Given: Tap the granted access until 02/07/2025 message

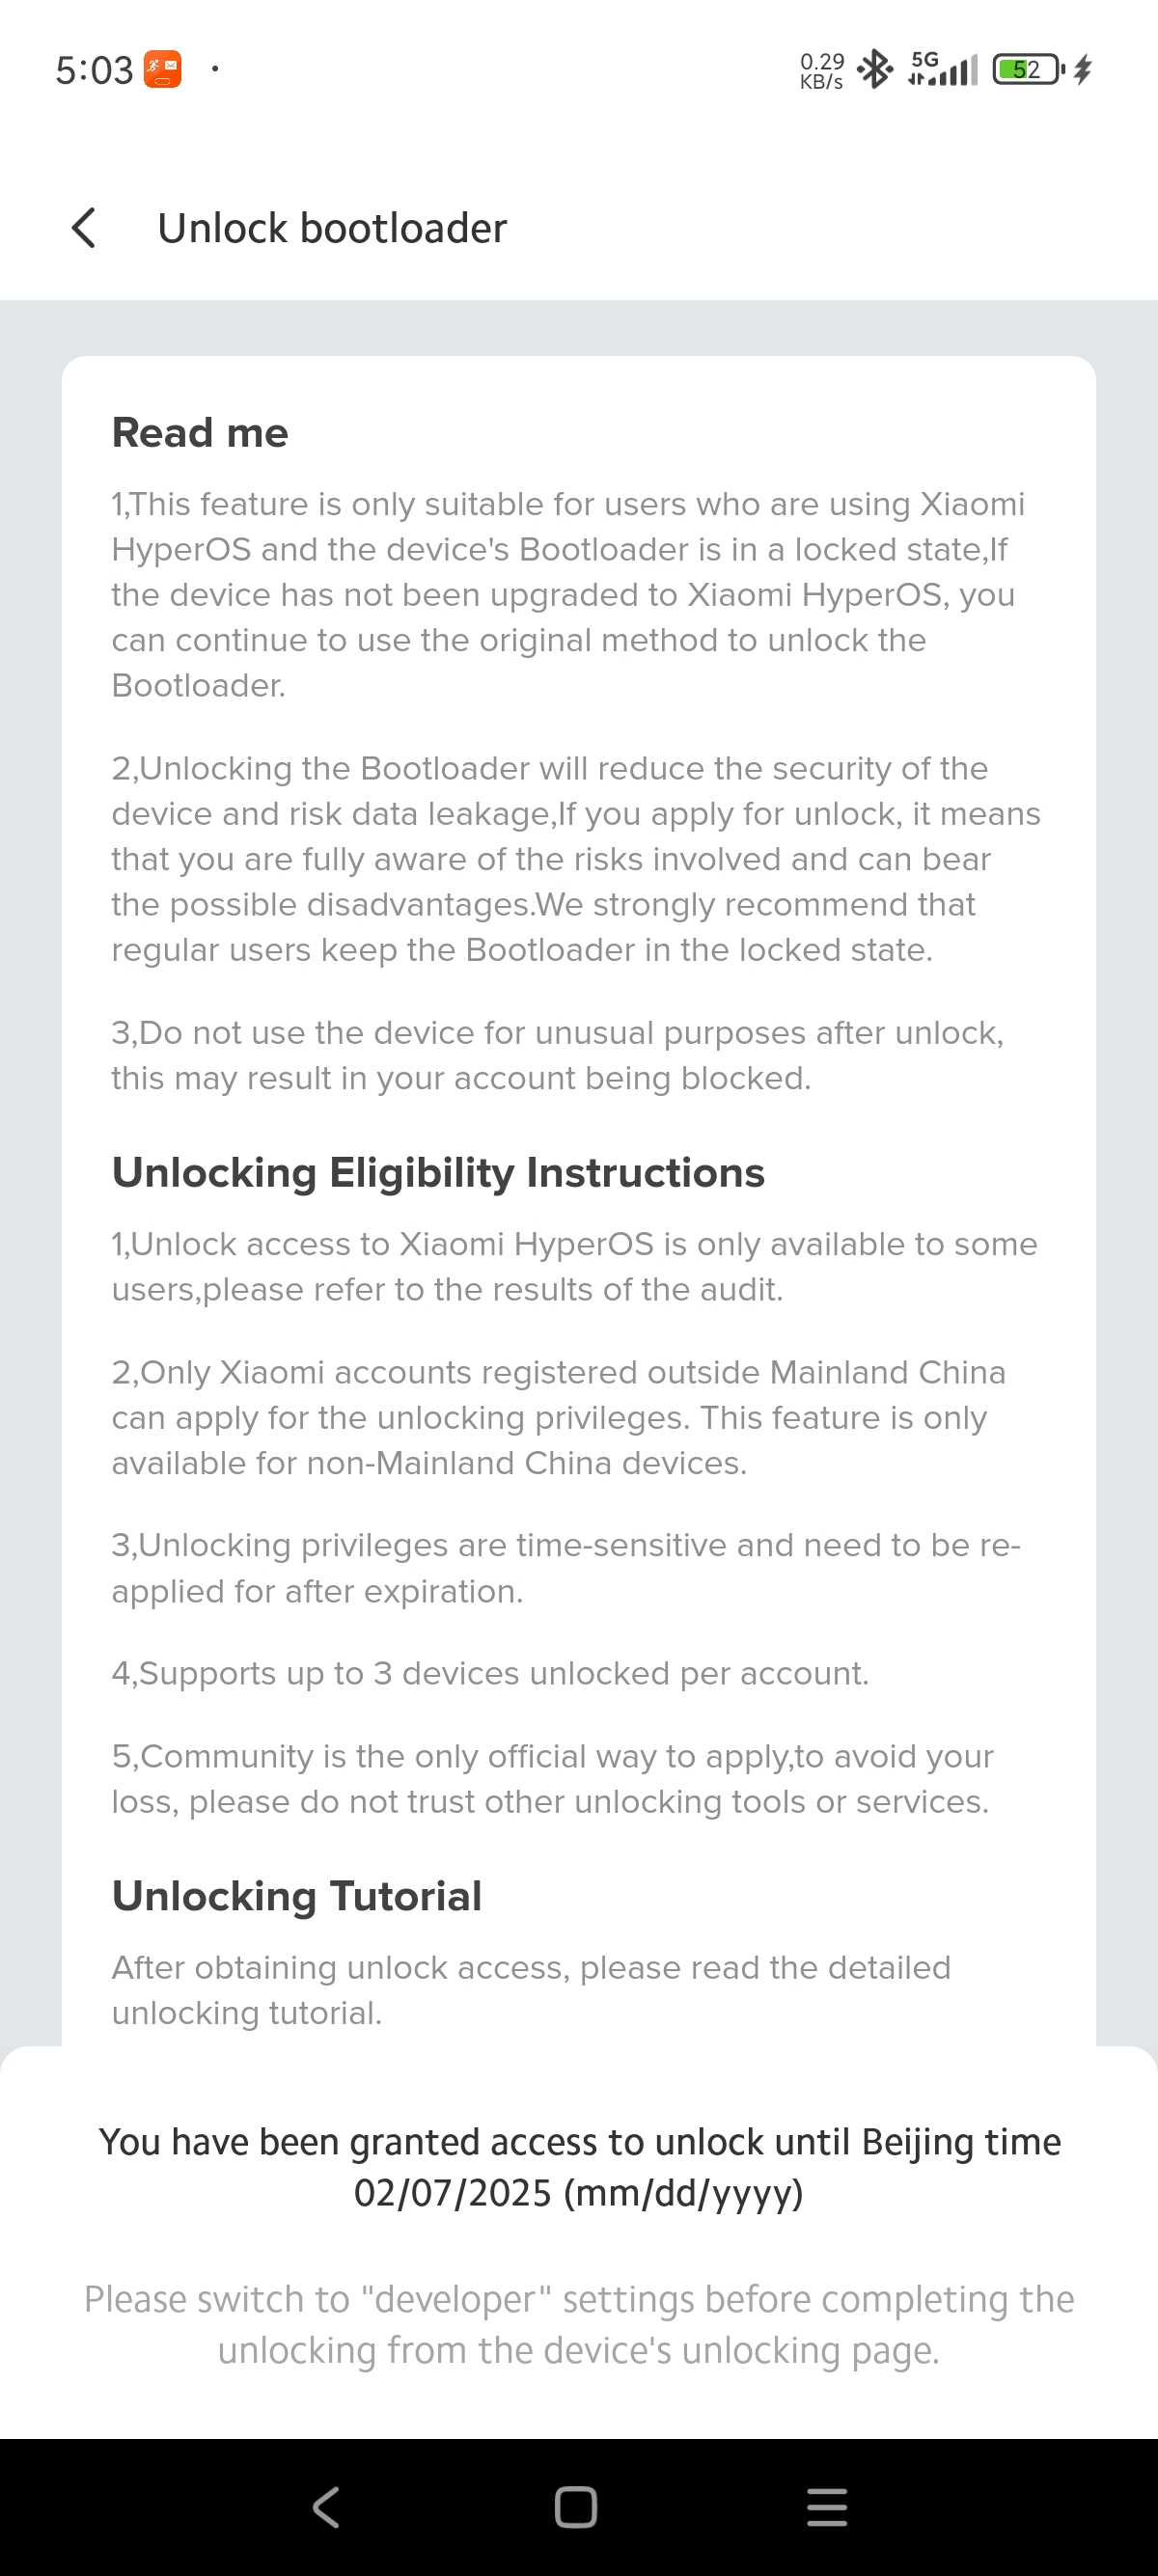Looking at the screenshot, I should 579,2167.
